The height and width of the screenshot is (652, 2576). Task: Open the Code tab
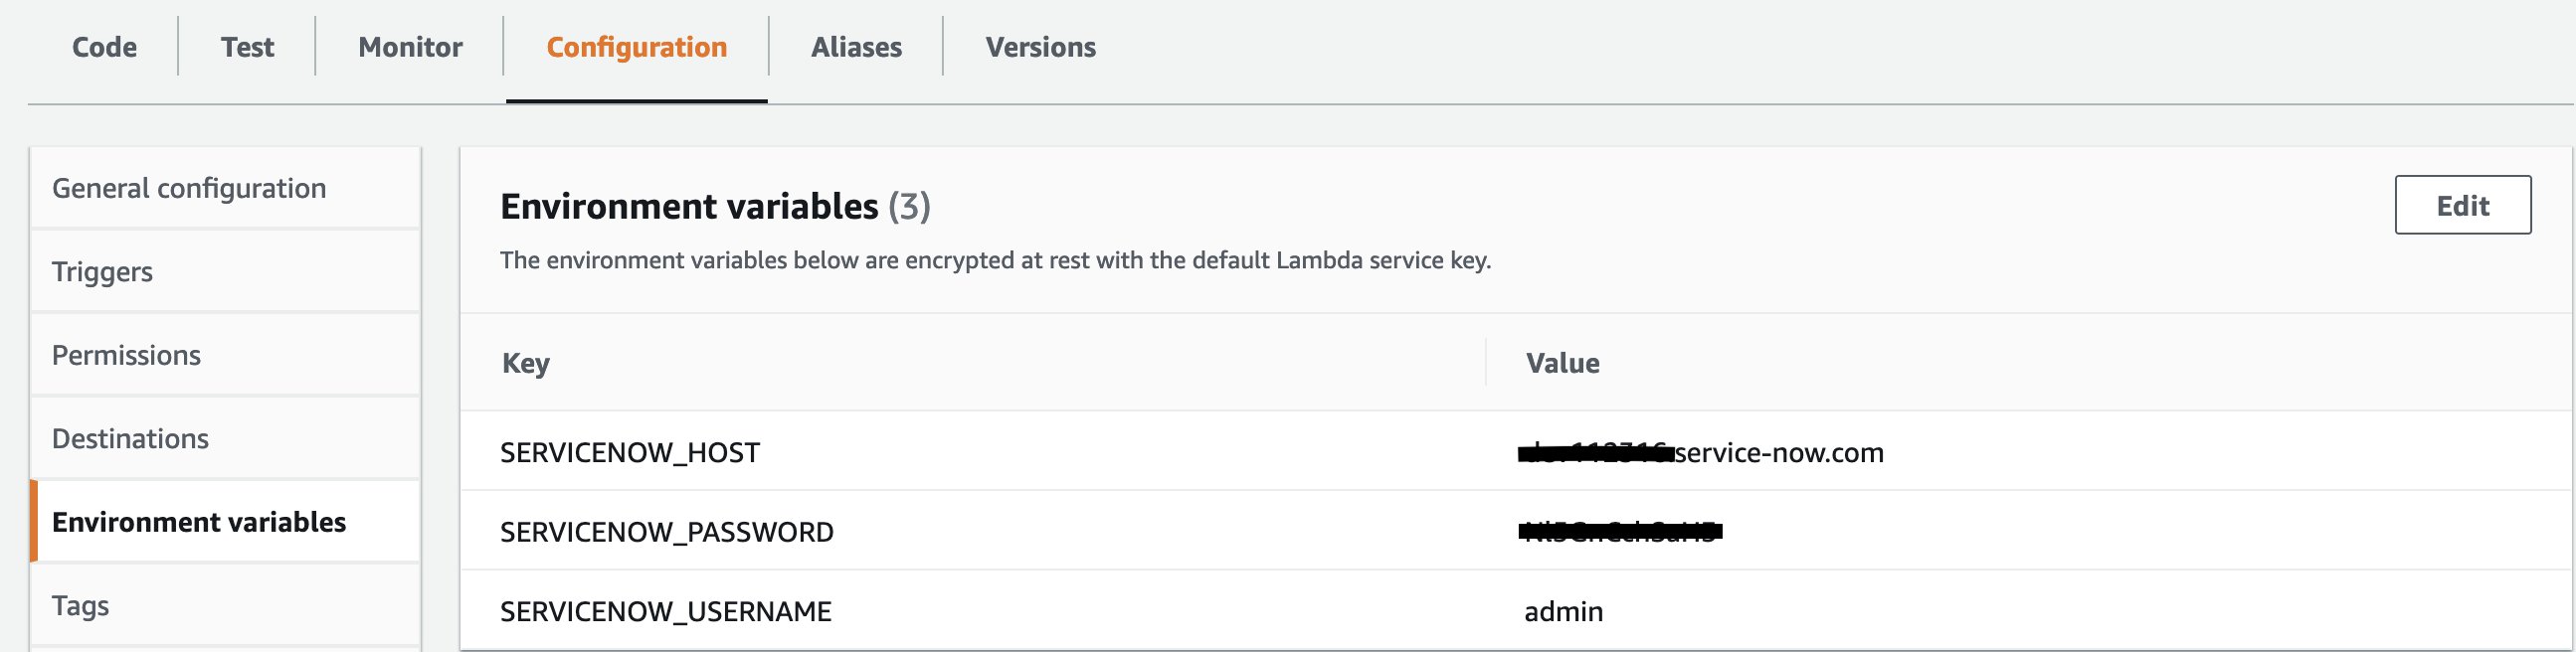point(104,47)
